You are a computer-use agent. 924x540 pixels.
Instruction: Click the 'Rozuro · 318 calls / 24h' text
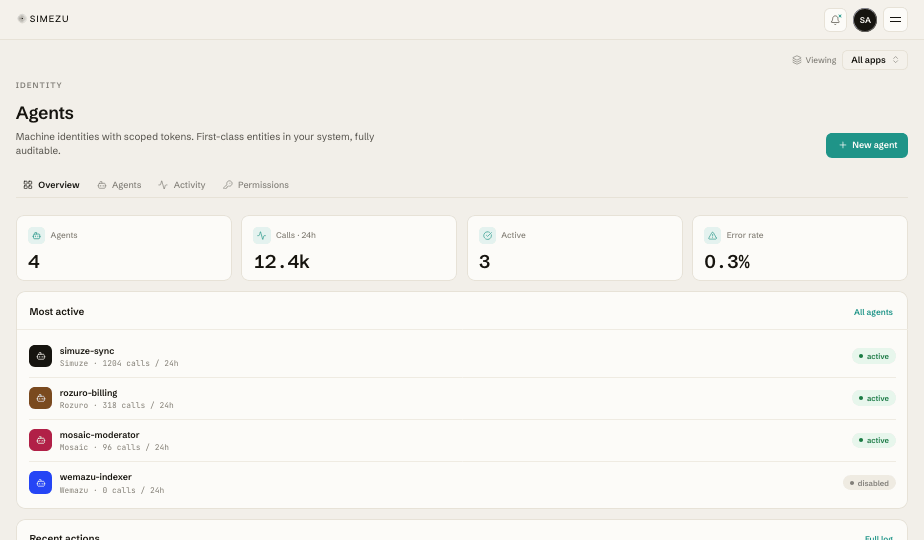[117, 405]
